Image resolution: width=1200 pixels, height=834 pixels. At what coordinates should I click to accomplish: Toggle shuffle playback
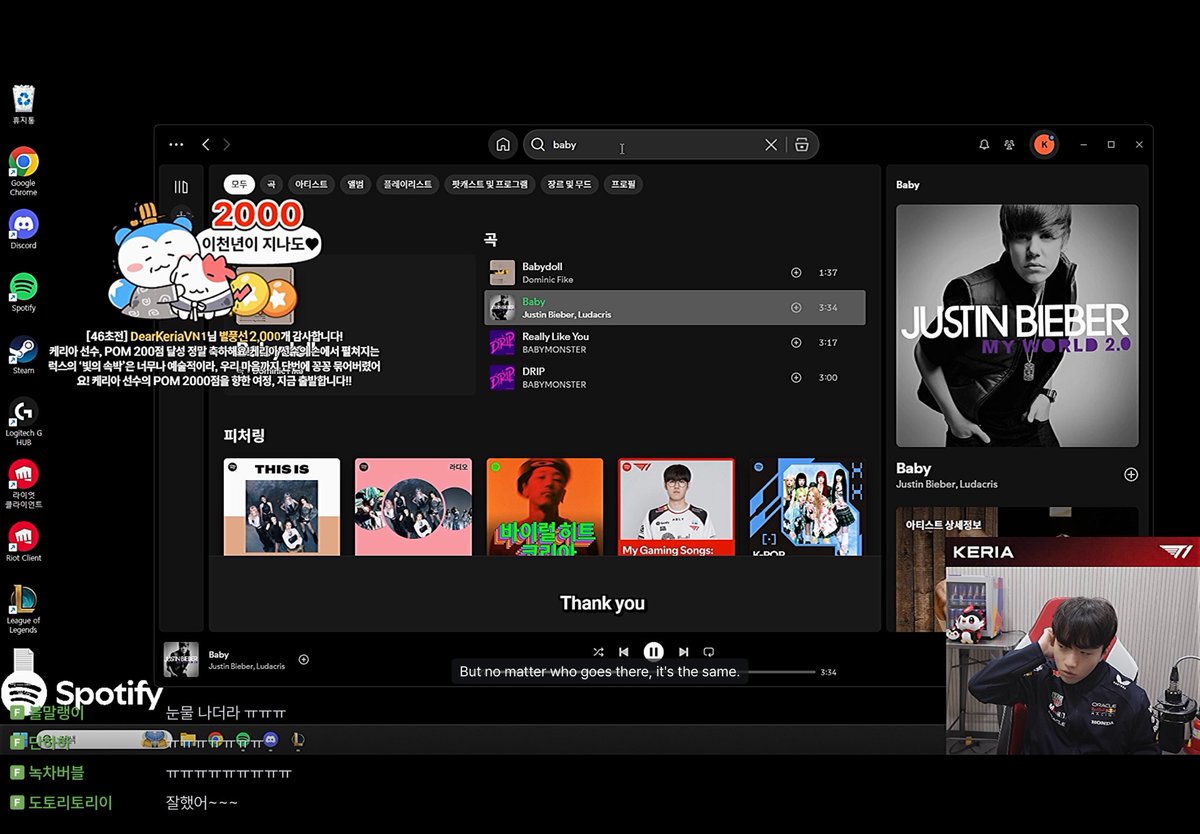[x=598, y=652]
